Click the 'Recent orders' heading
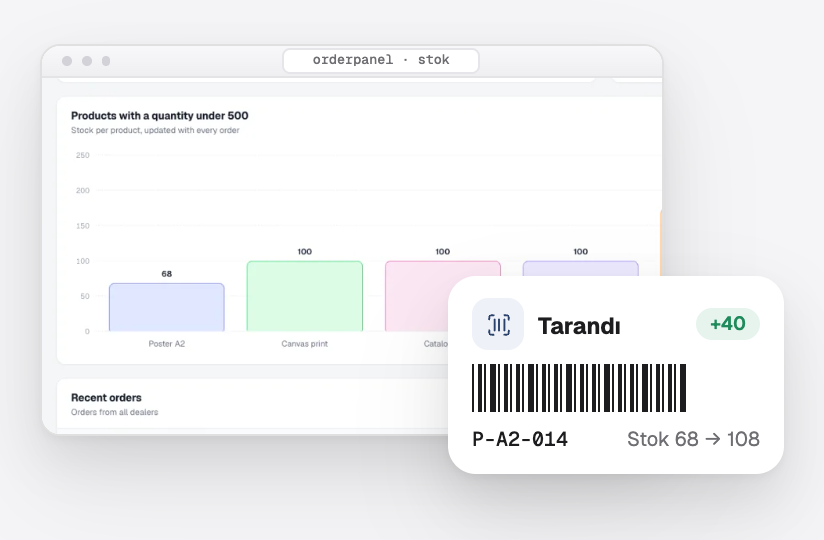Image resolution: width=824 pixels, height=540 pixels. [x=106, y=398]
